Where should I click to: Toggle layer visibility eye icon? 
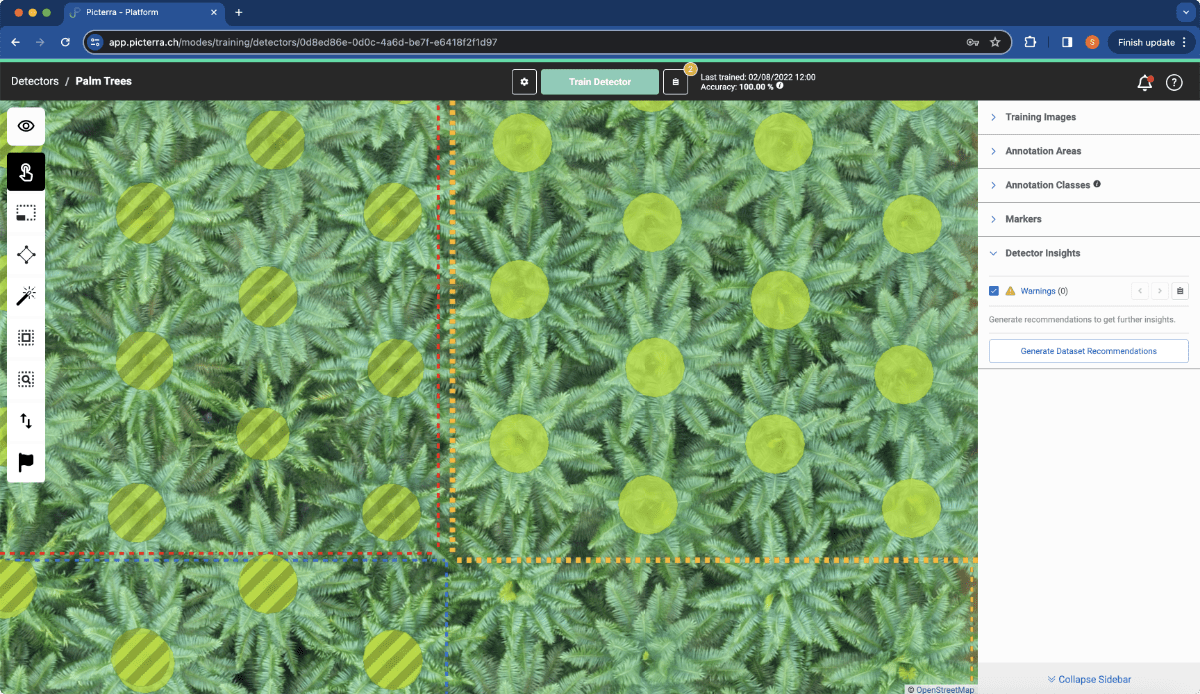(26, 126)
